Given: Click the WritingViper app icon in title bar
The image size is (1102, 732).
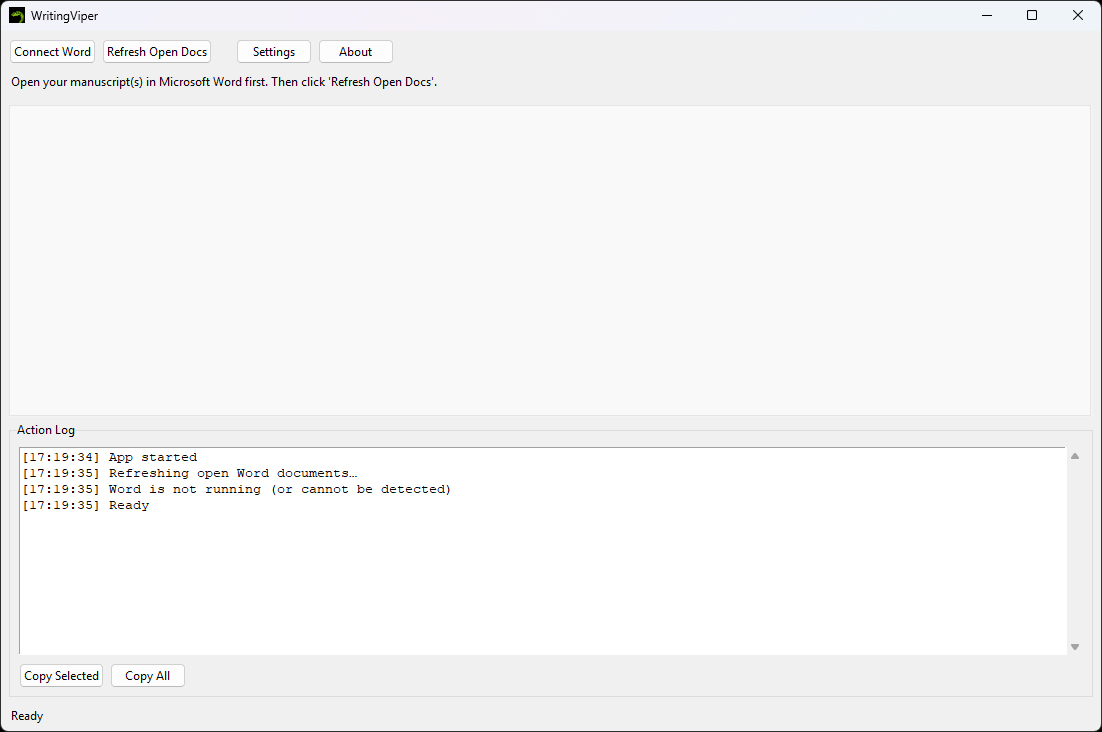Looking at the screenshot, I should [15, 15].
